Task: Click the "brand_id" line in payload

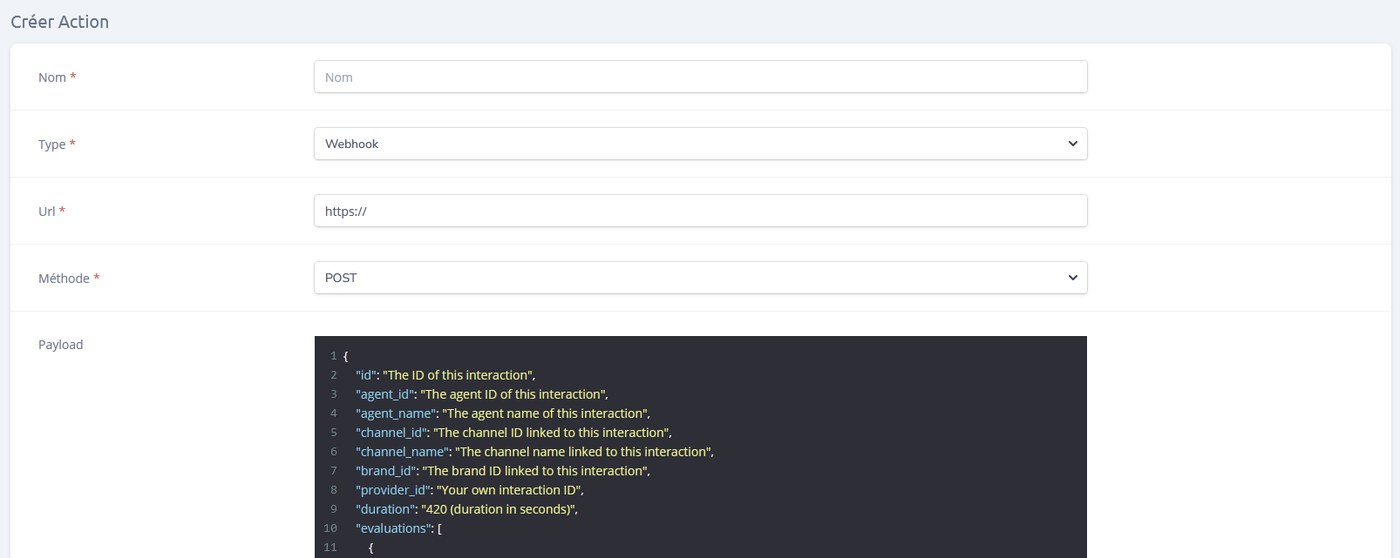Action: point(500,470)
